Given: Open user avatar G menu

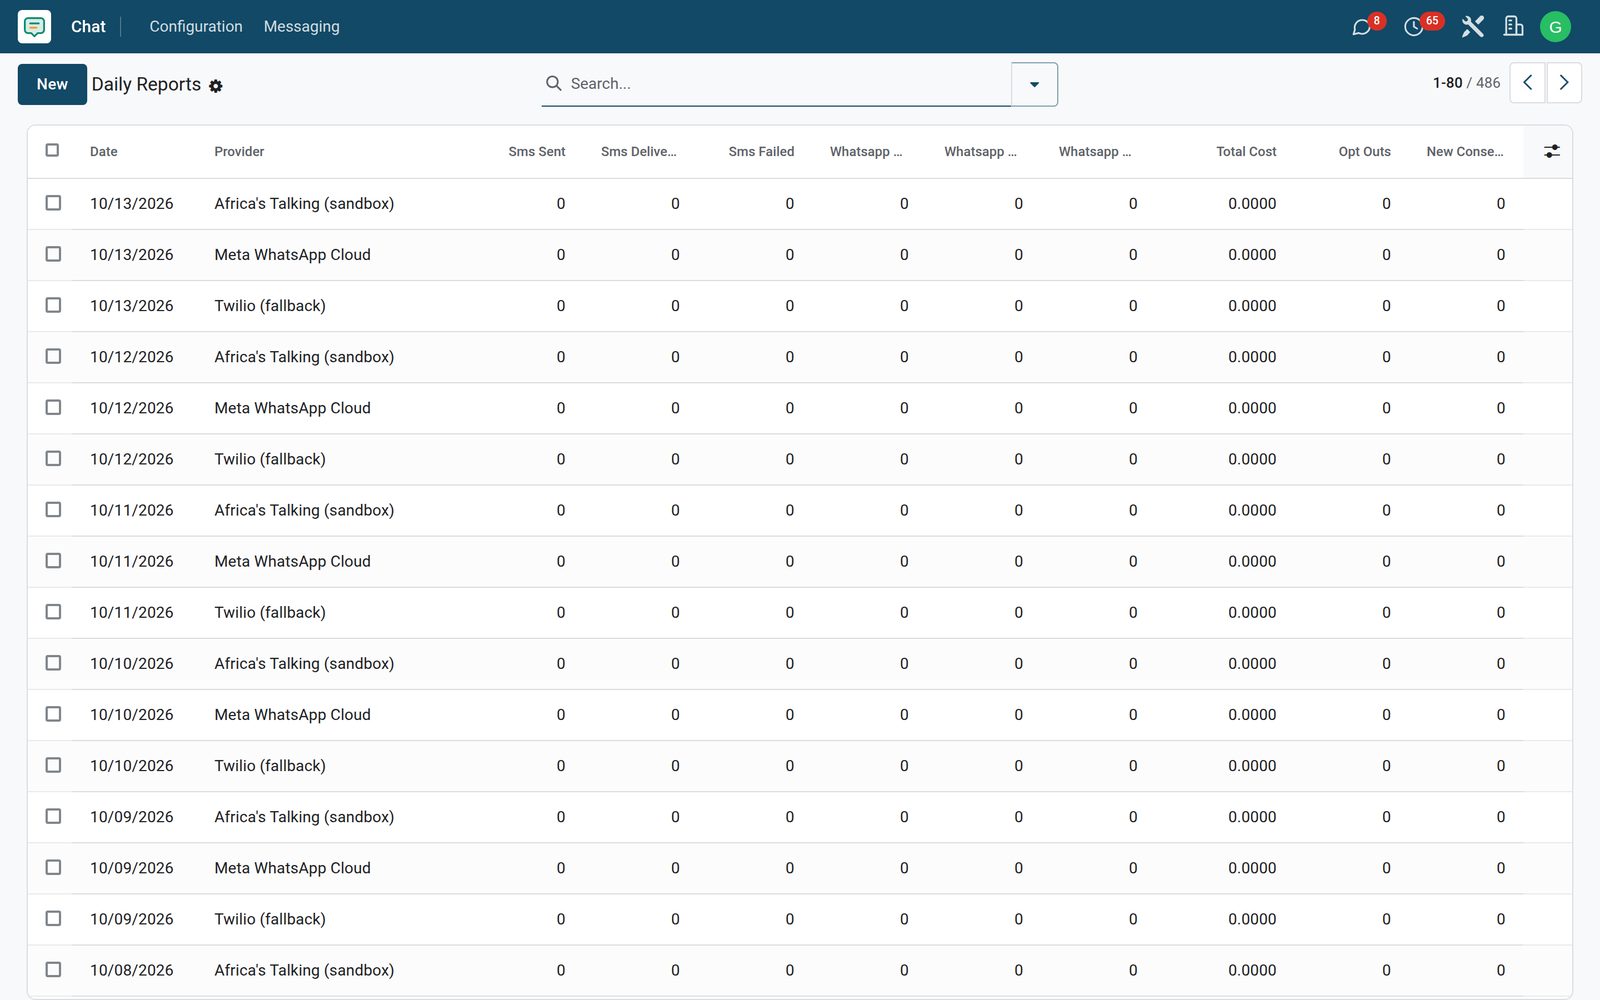Looking at the screenshot, I should tap(1555, 27).
